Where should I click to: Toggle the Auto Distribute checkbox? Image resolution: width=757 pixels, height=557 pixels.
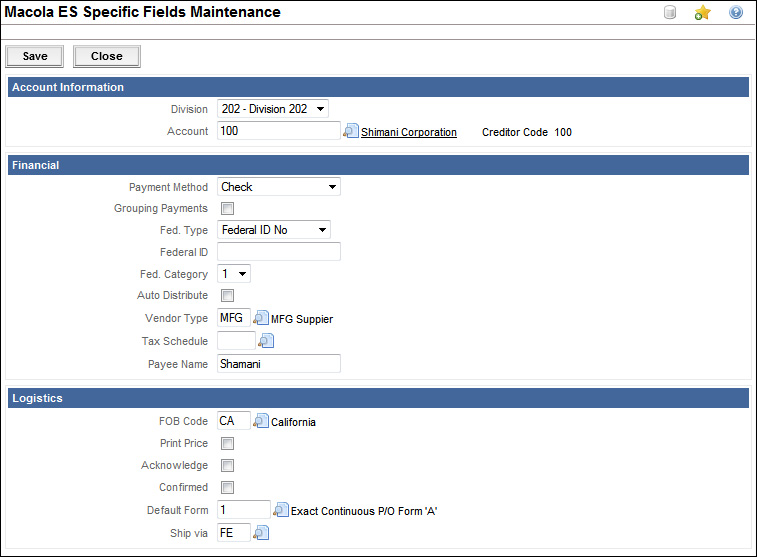coord(227,296)
